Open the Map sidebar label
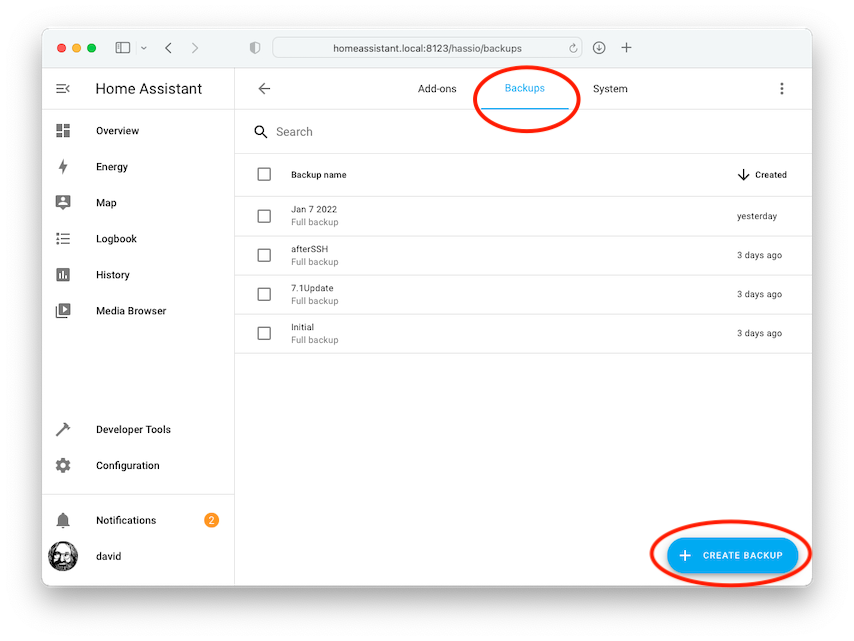Screen dimensions: 854x641 pos(106,203)
